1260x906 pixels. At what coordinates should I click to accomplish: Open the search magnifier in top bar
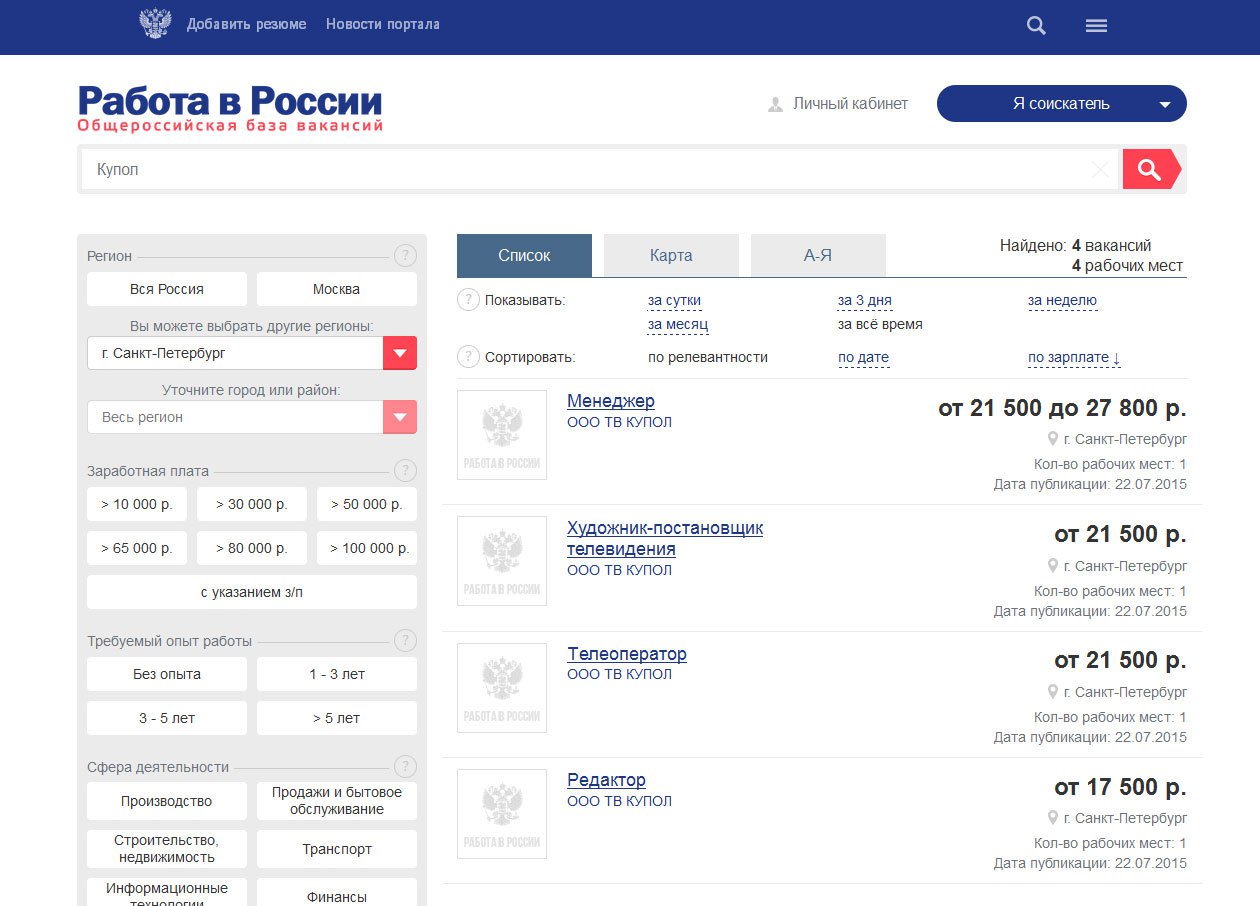coord(1036,26)
